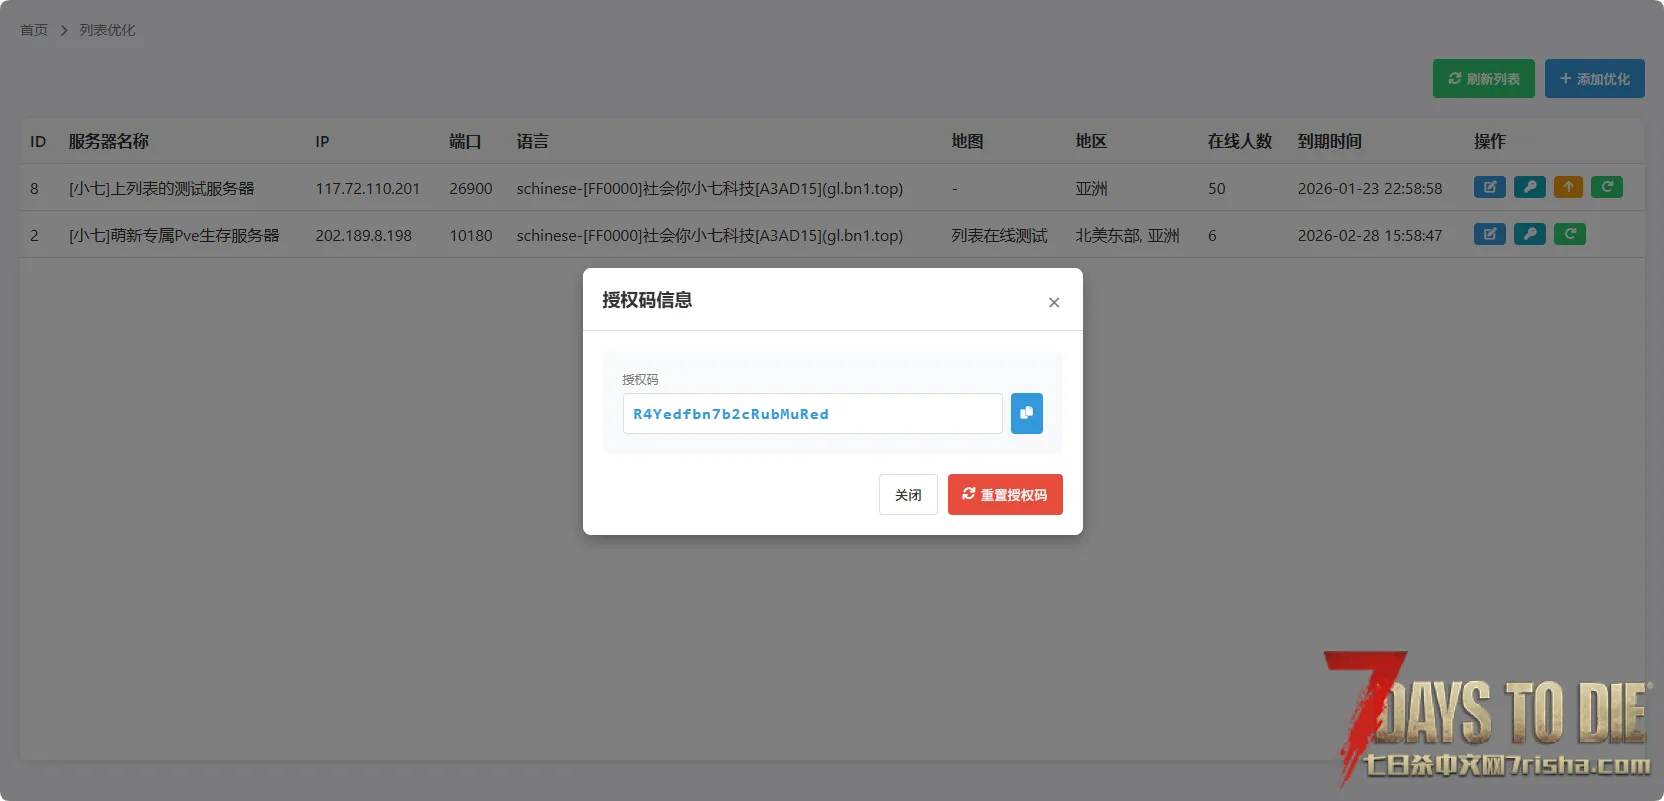Edit server ID 2 with pencil icon
The image size is (1664, 801).
pos(1489,234)
